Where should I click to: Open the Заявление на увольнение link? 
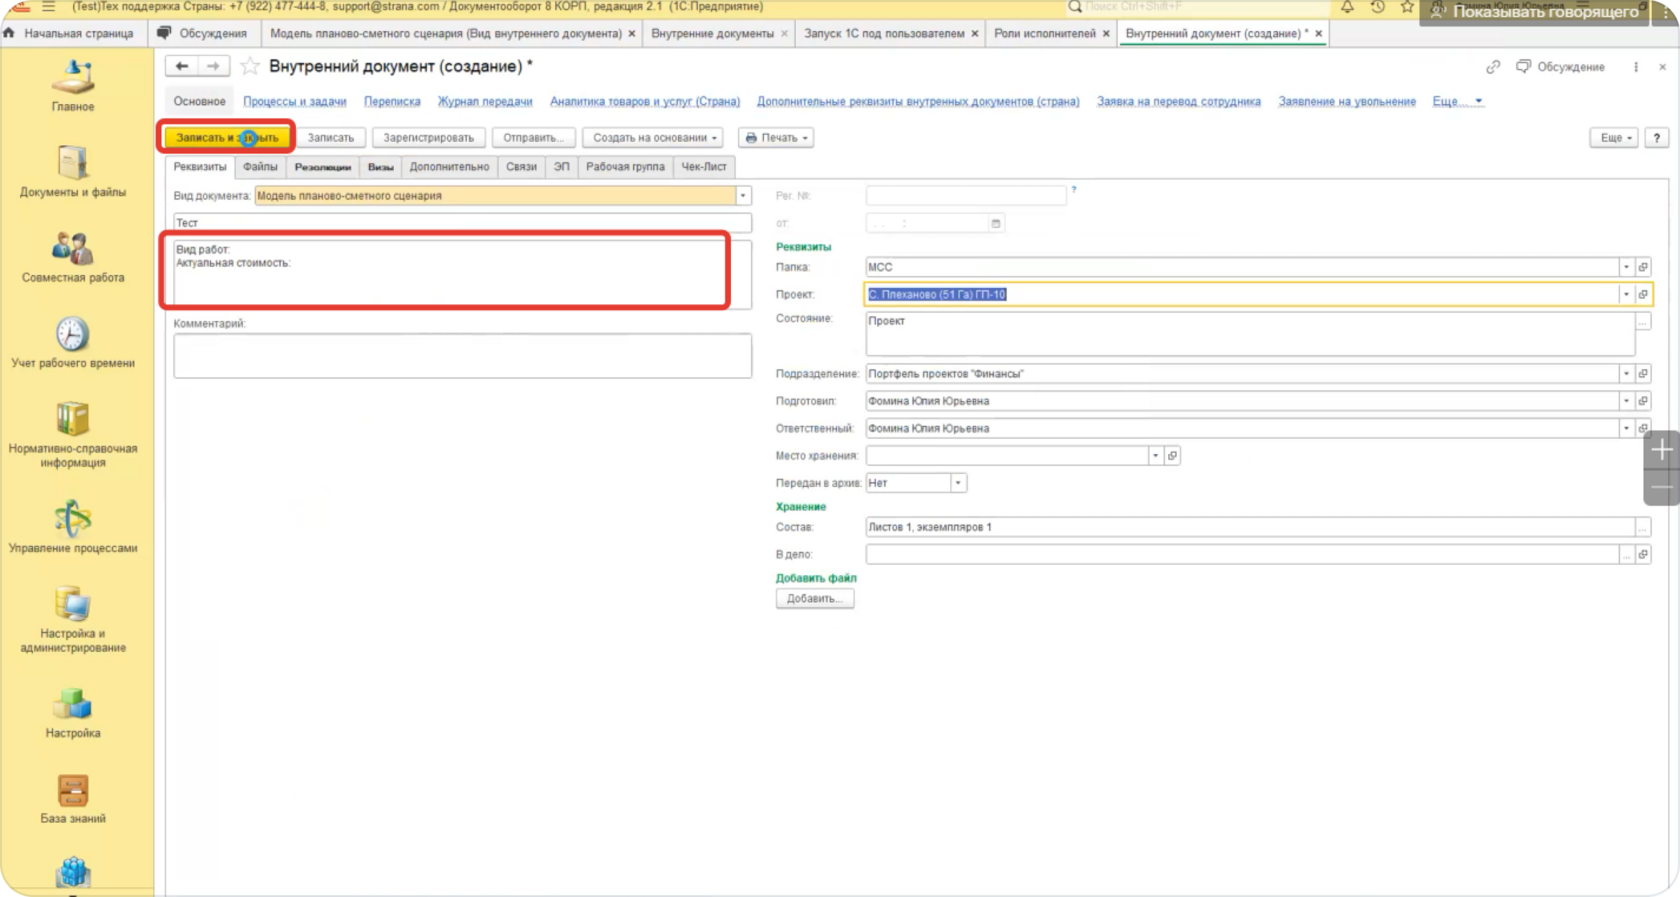(1347, 102)
